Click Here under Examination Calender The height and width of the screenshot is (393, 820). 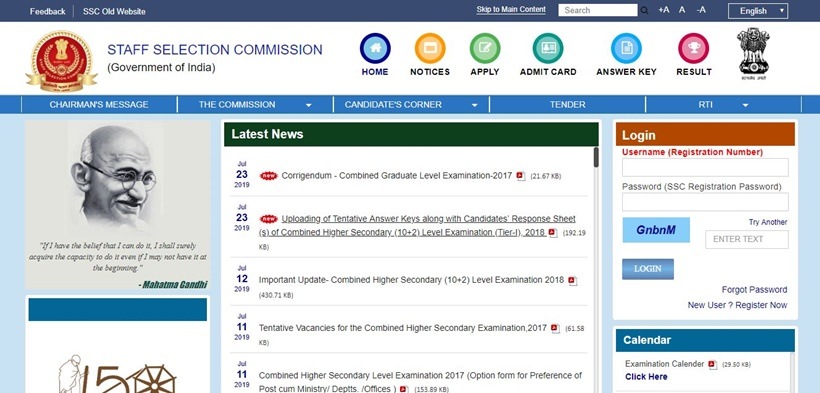646,377
